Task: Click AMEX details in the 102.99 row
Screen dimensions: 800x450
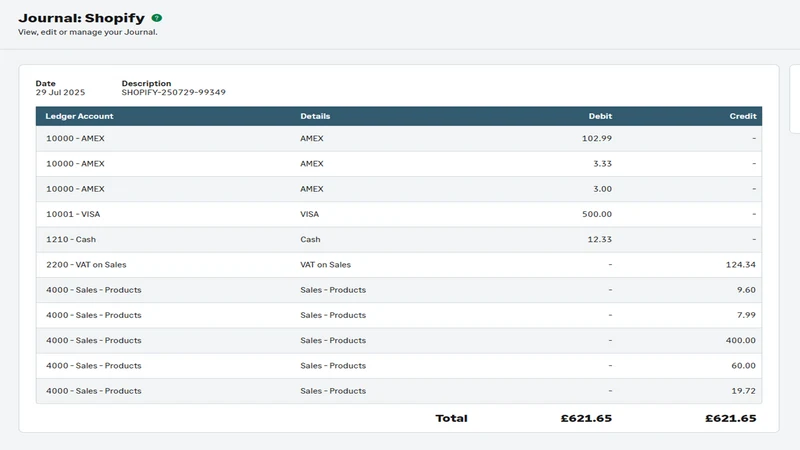Action: (312, 138)
